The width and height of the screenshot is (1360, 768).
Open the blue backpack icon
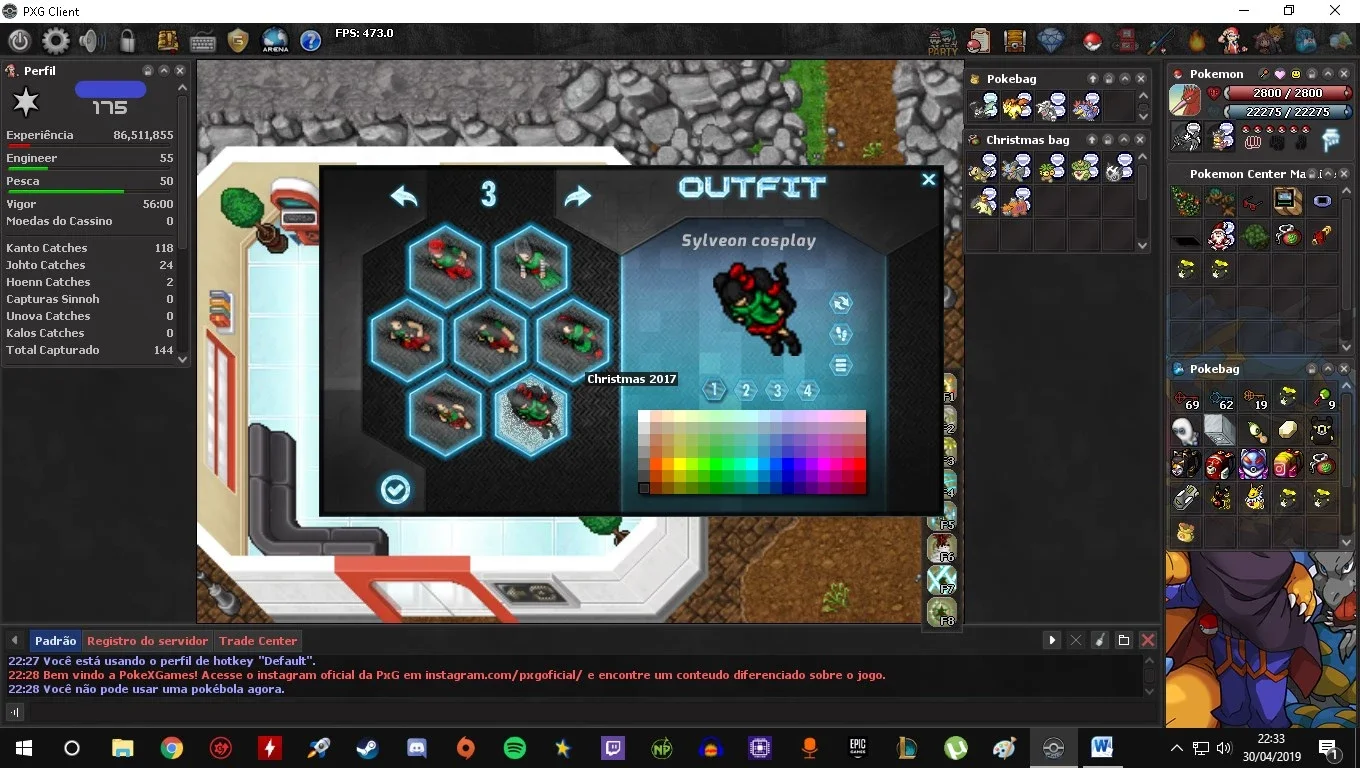[1305, 41]
